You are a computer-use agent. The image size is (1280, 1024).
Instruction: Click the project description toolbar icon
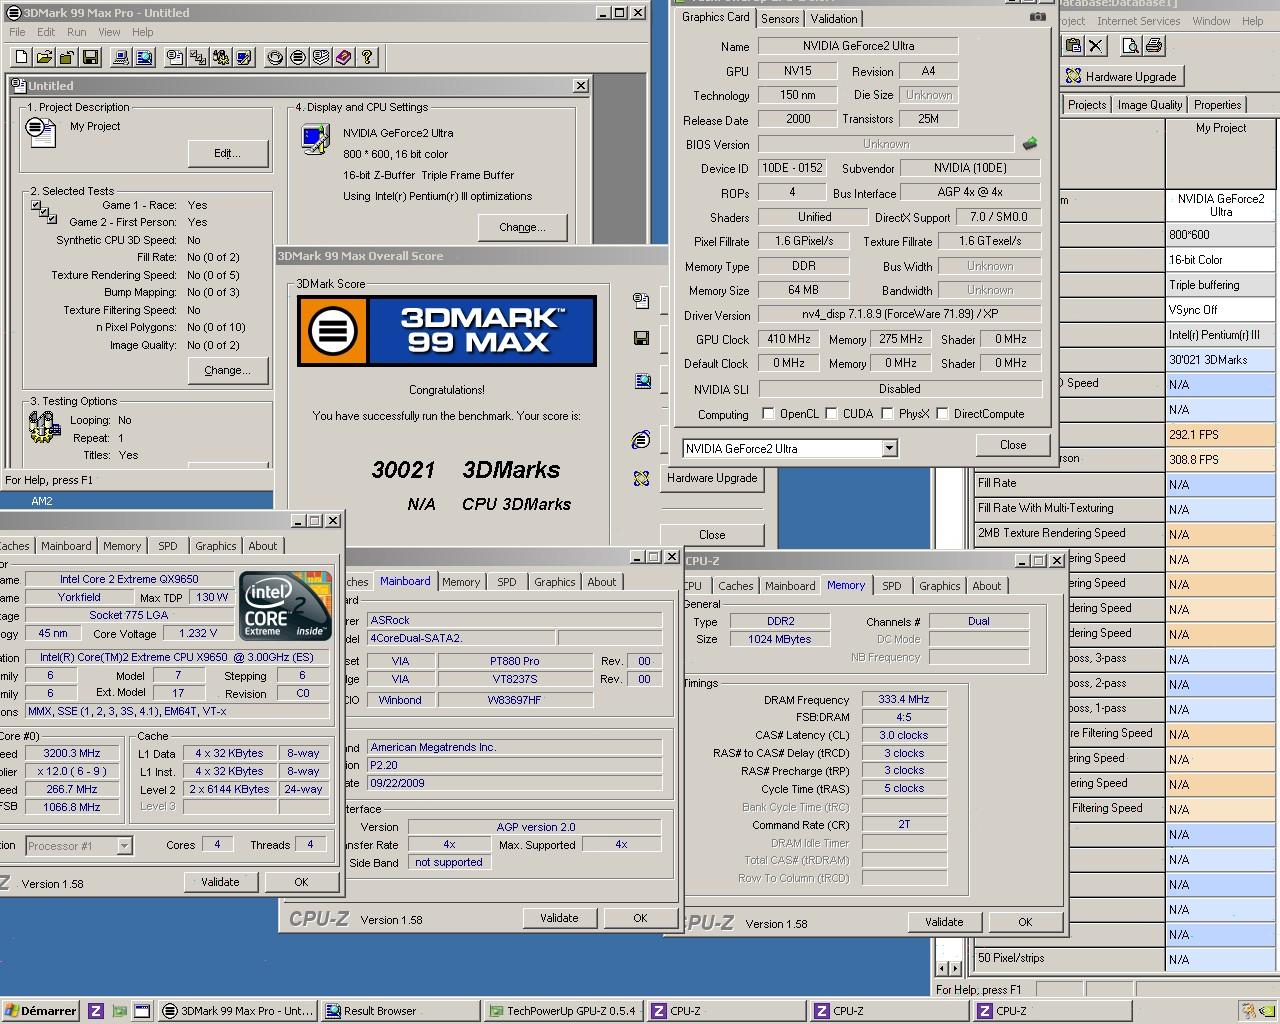point(175,57)
